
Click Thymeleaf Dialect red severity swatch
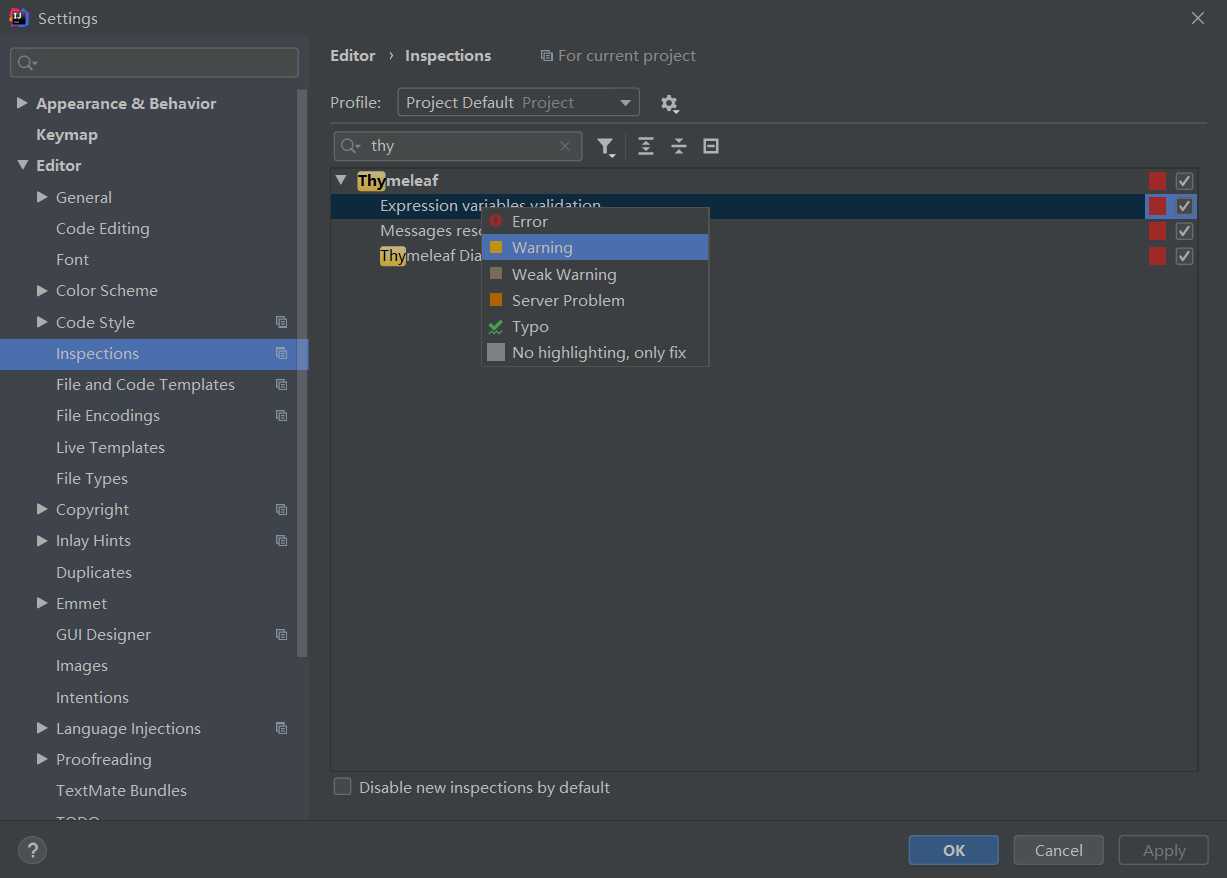coord(1157,256)
